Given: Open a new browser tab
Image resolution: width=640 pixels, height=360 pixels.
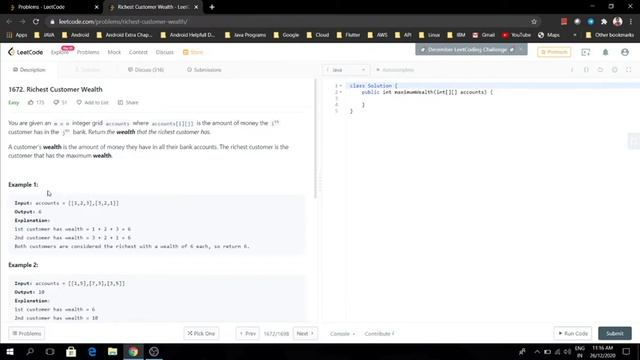Looking at the screenshot, I should click(212, 7).
